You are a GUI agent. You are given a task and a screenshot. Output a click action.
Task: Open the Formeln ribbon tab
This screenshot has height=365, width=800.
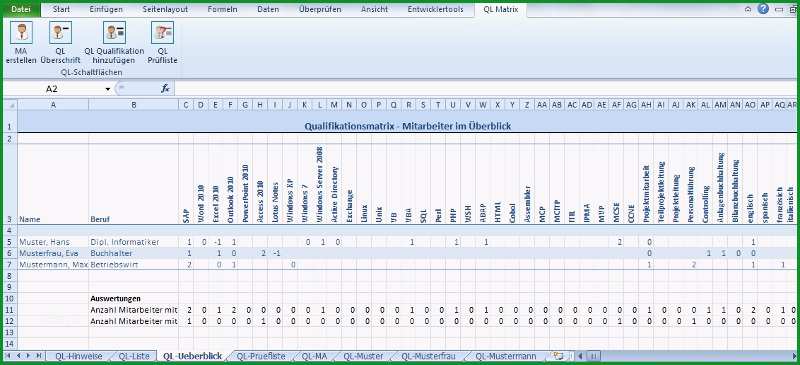pos(222,9)
